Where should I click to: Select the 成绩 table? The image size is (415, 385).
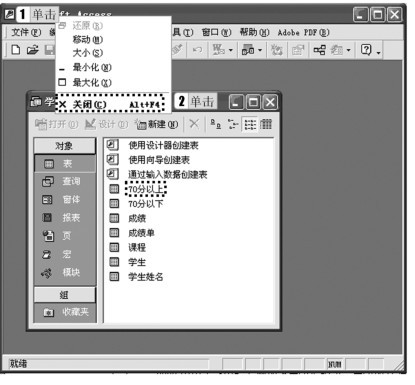[137, 218]
